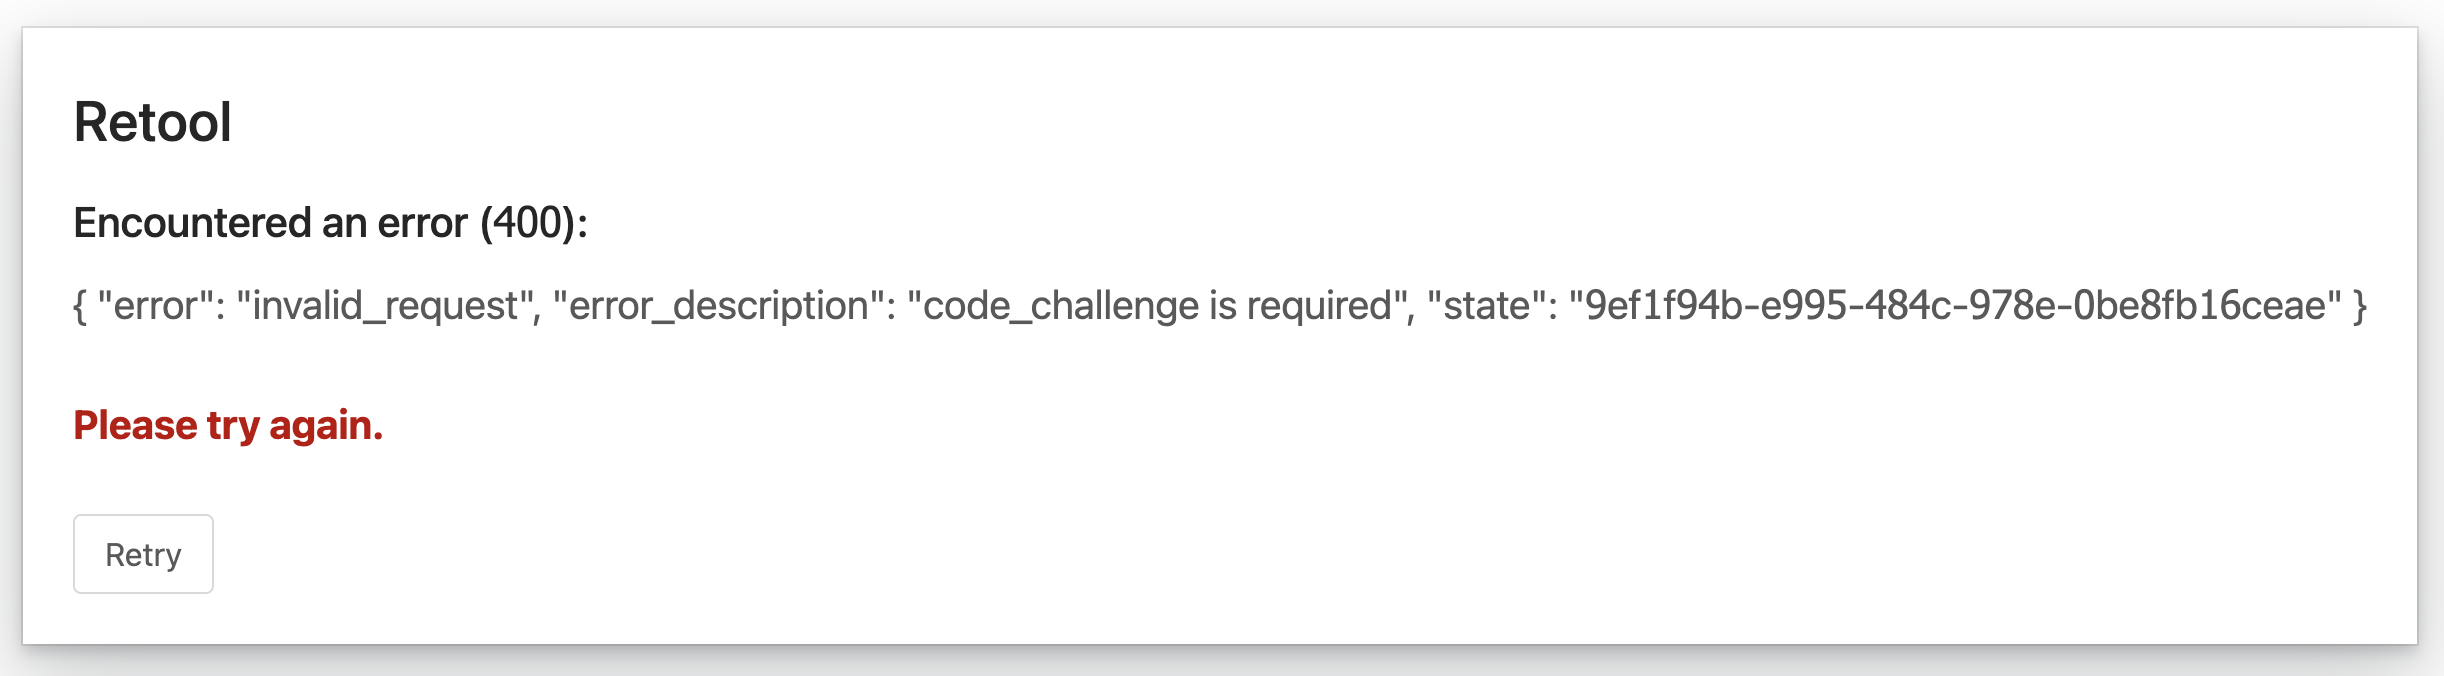The width and height of the screenshot is (2444, 676).
Task: Click the 'code_challenge is required' message text
Action: [1158, 305]
